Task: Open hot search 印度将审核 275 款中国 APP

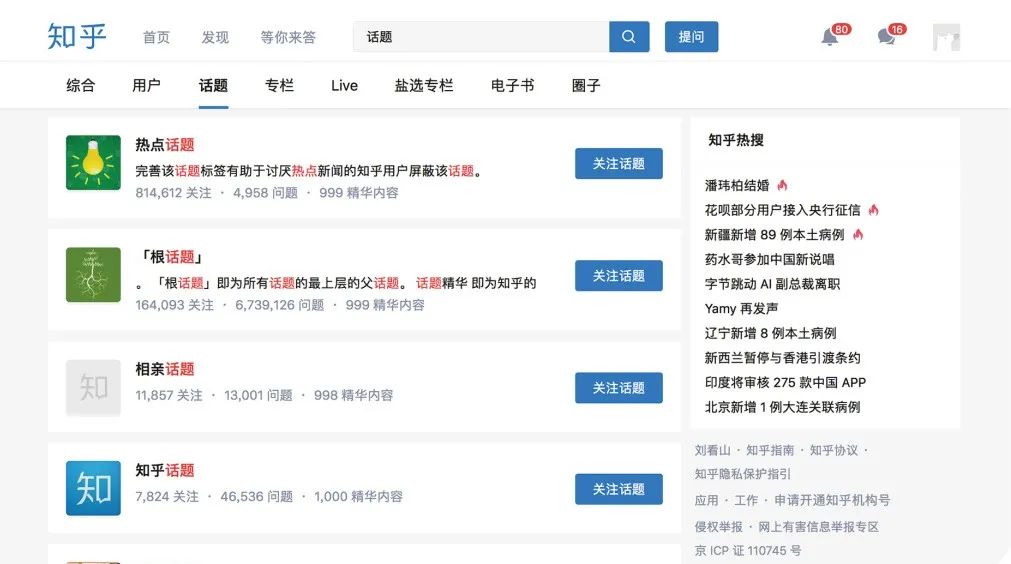Action: [x=785, y=382]
